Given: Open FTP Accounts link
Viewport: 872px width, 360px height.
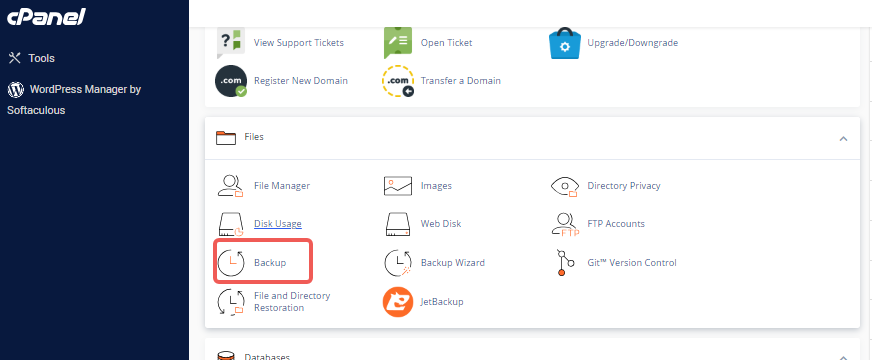Looking at the screenshot, I should 616,224.
